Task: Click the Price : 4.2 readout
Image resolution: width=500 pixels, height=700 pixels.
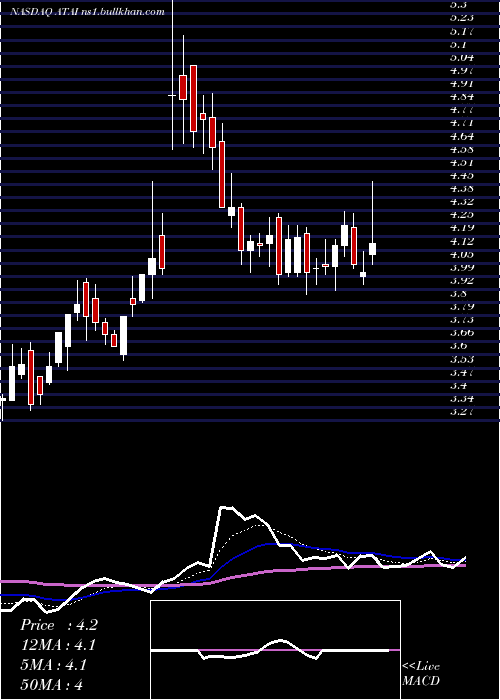Action: click(59, 625)
